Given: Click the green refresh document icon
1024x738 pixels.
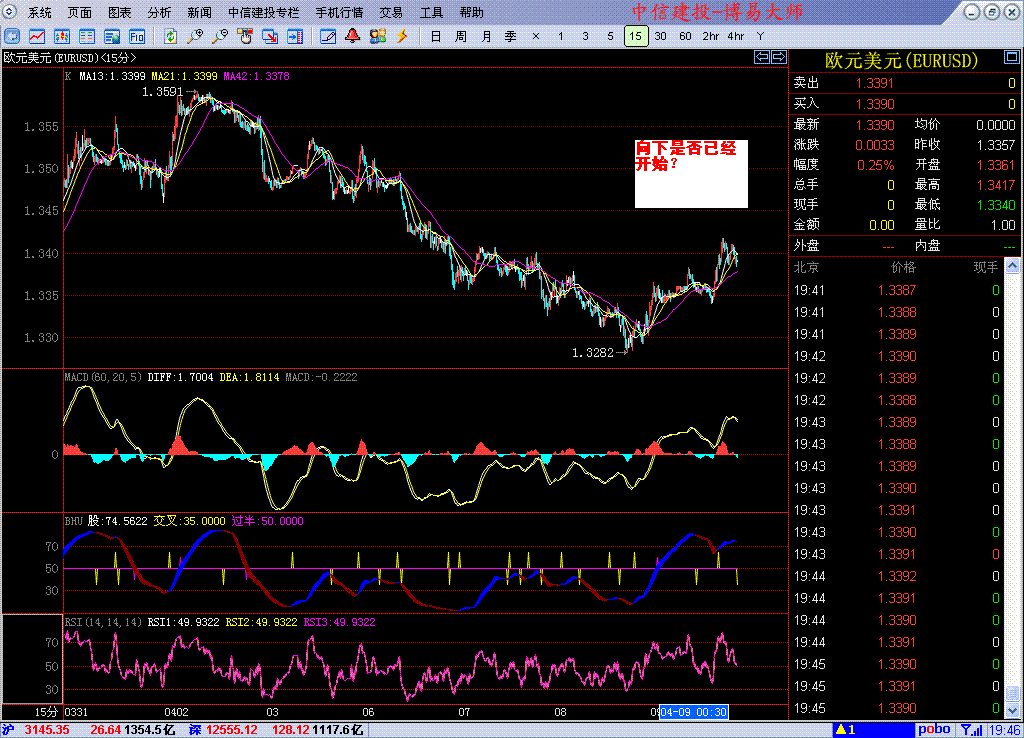Looking at the screenshot, I should point(170,37).
